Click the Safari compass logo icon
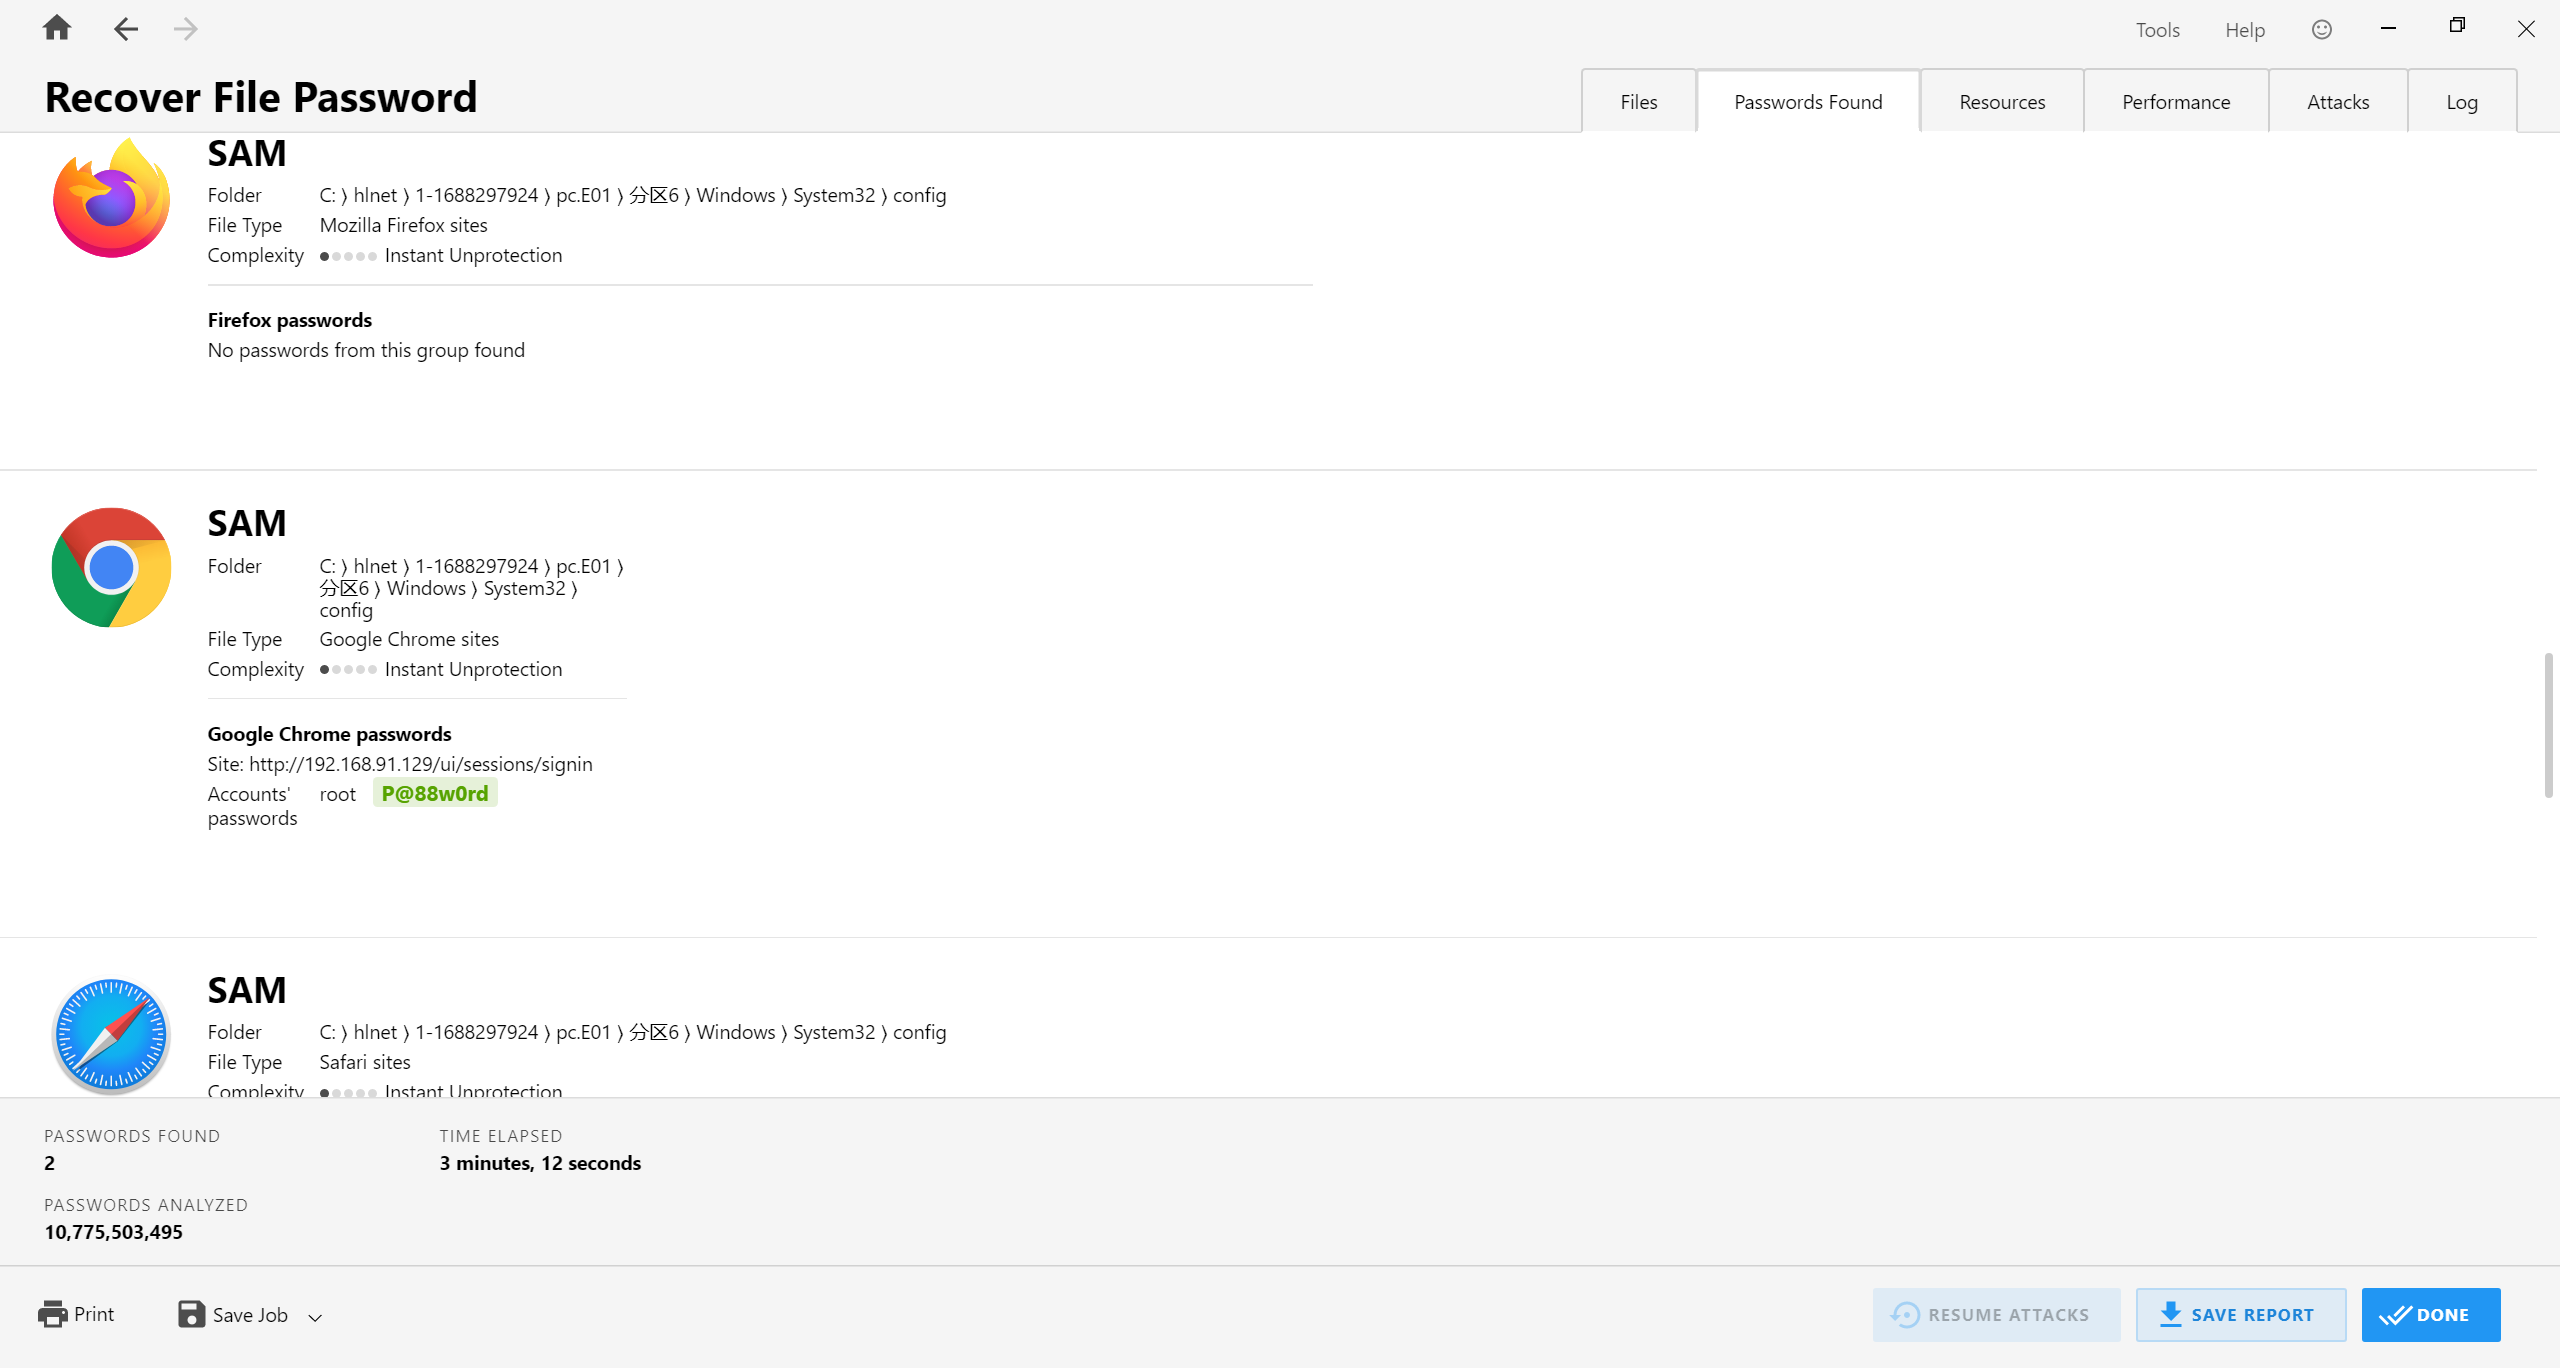 pos(111,1035)
